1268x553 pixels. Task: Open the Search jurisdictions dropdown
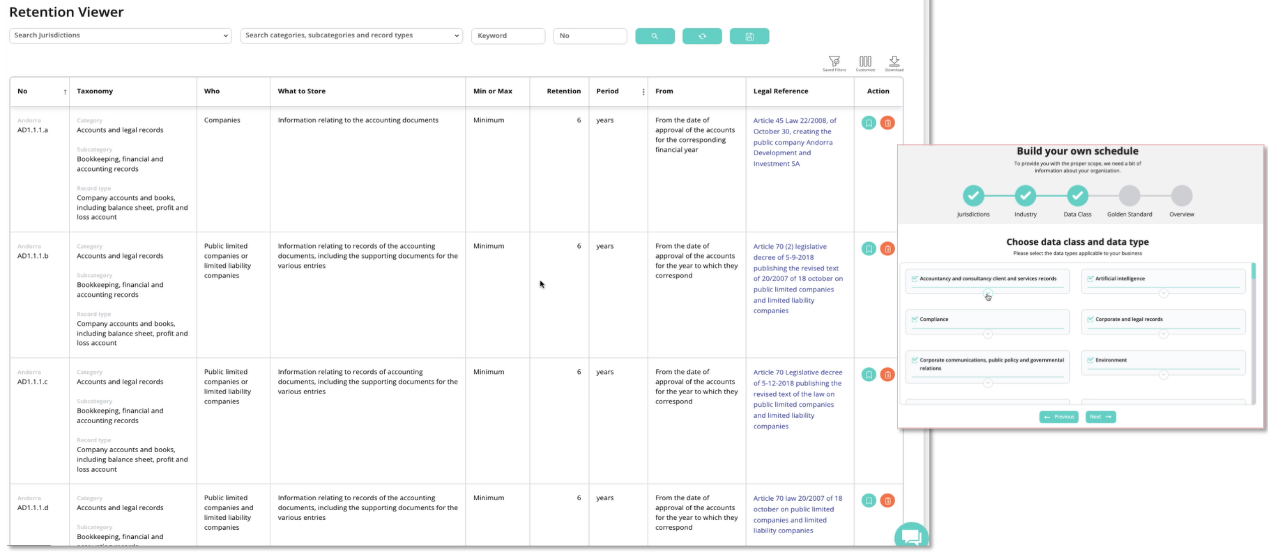click(120, 35)
